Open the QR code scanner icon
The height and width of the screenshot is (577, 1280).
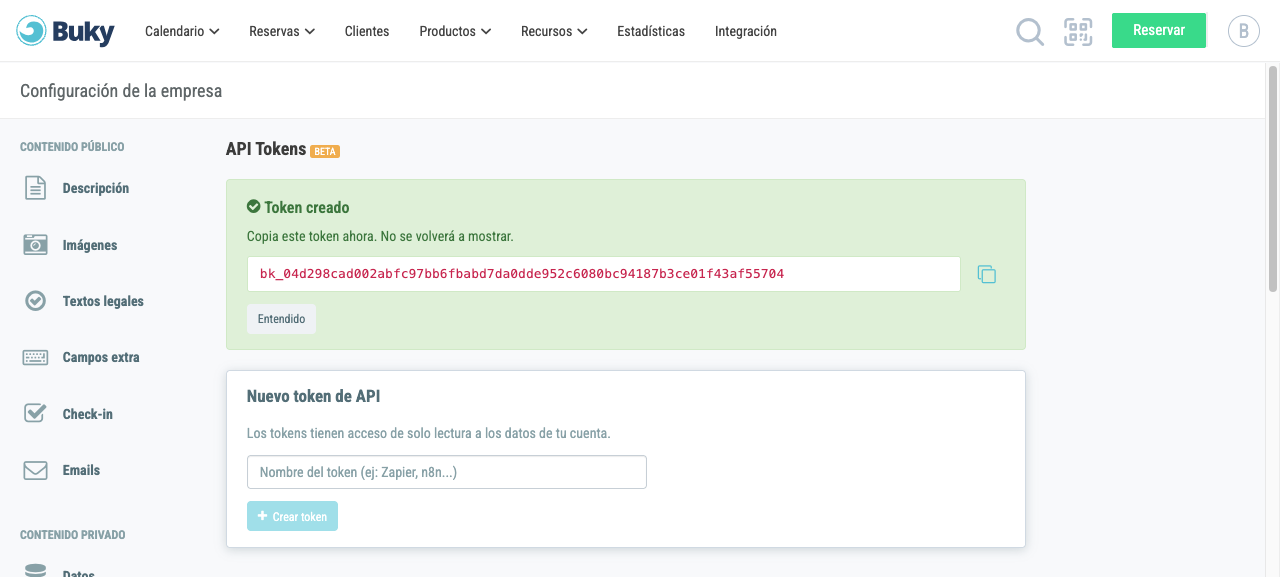[x=1078, y=32]
